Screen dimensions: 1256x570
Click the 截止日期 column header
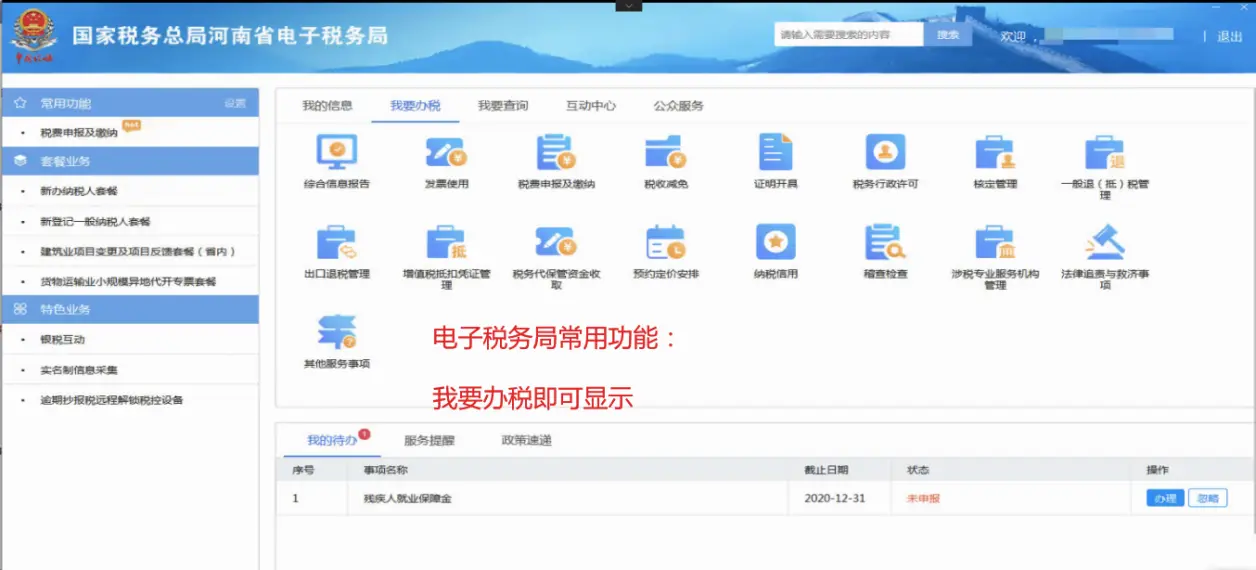pos(826,470)
